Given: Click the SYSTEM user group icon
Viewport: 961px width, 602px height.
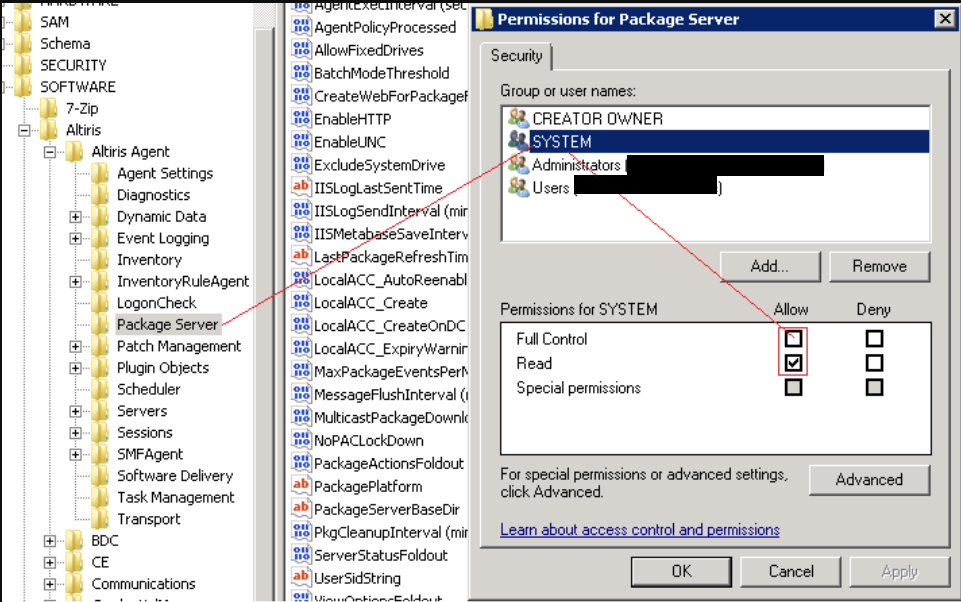Looking at the screenshot, I should tap(518, 141).
